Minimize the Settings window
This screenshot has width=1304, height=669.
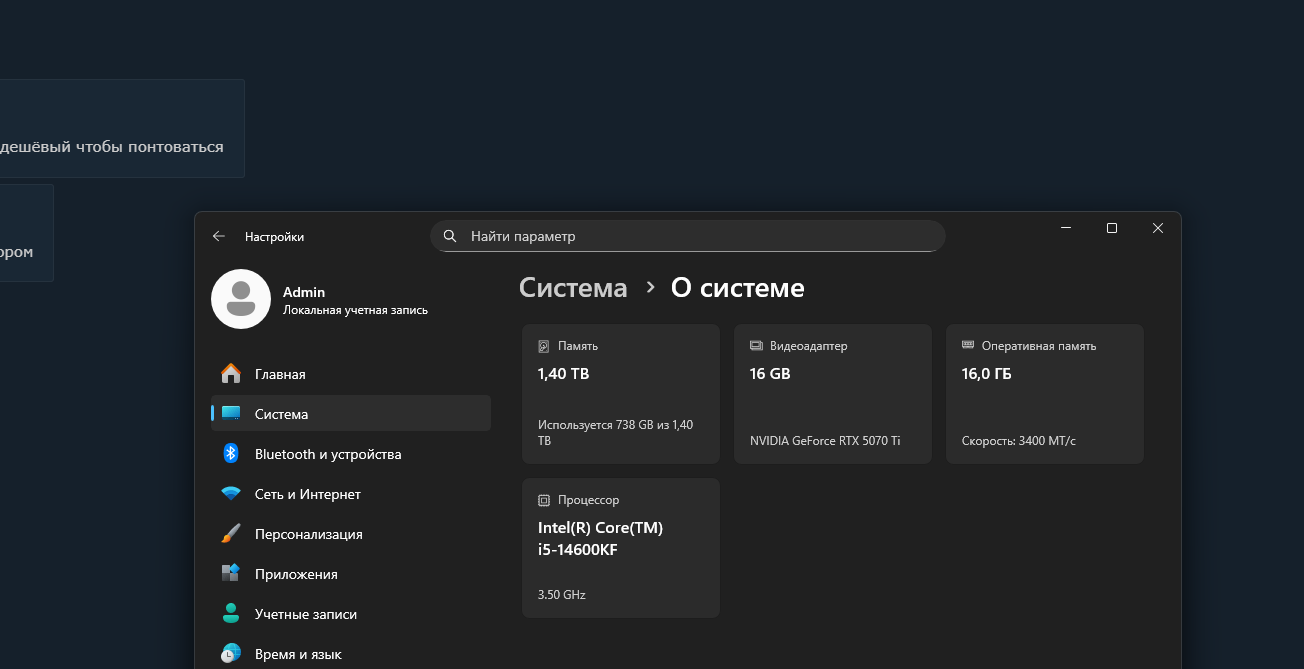(x=1065, y=229)
